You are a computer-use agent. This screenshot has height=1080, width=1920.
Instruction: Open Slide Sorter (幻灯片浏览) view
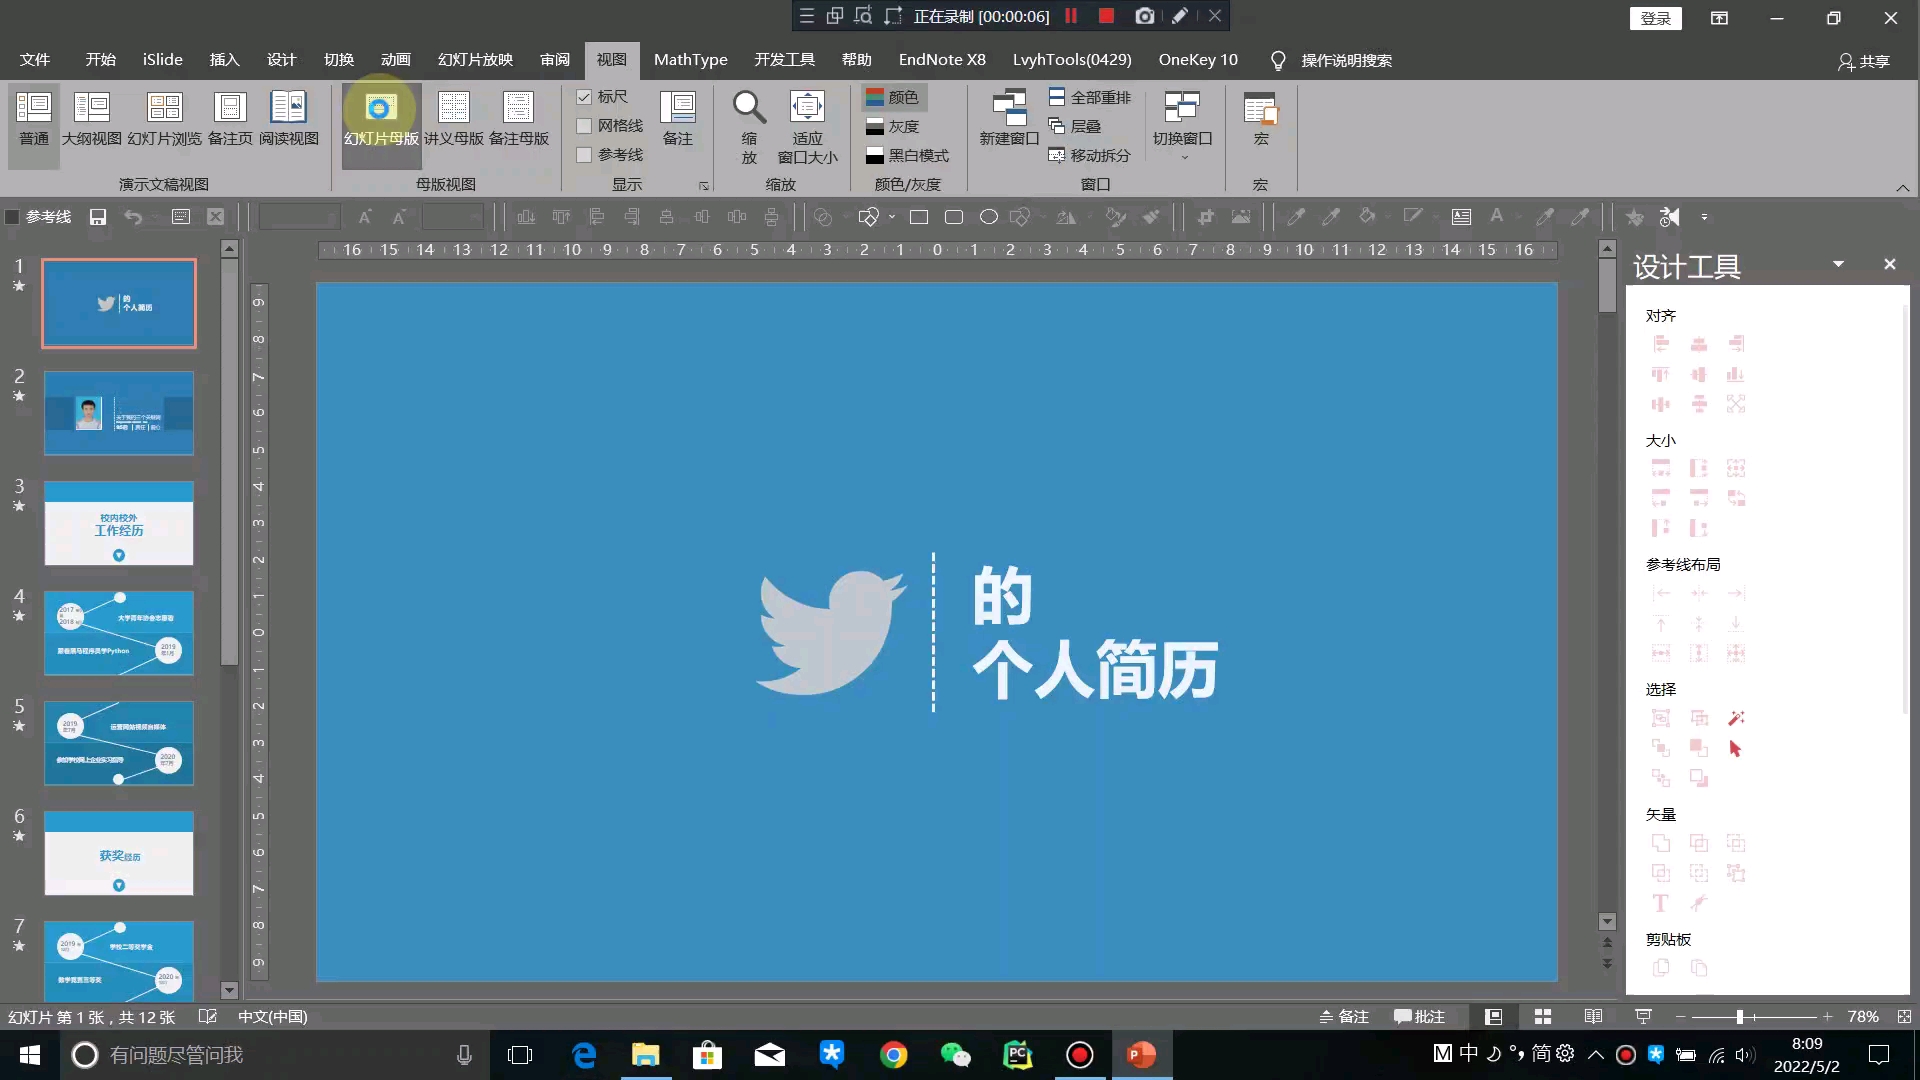coord(165,119)
